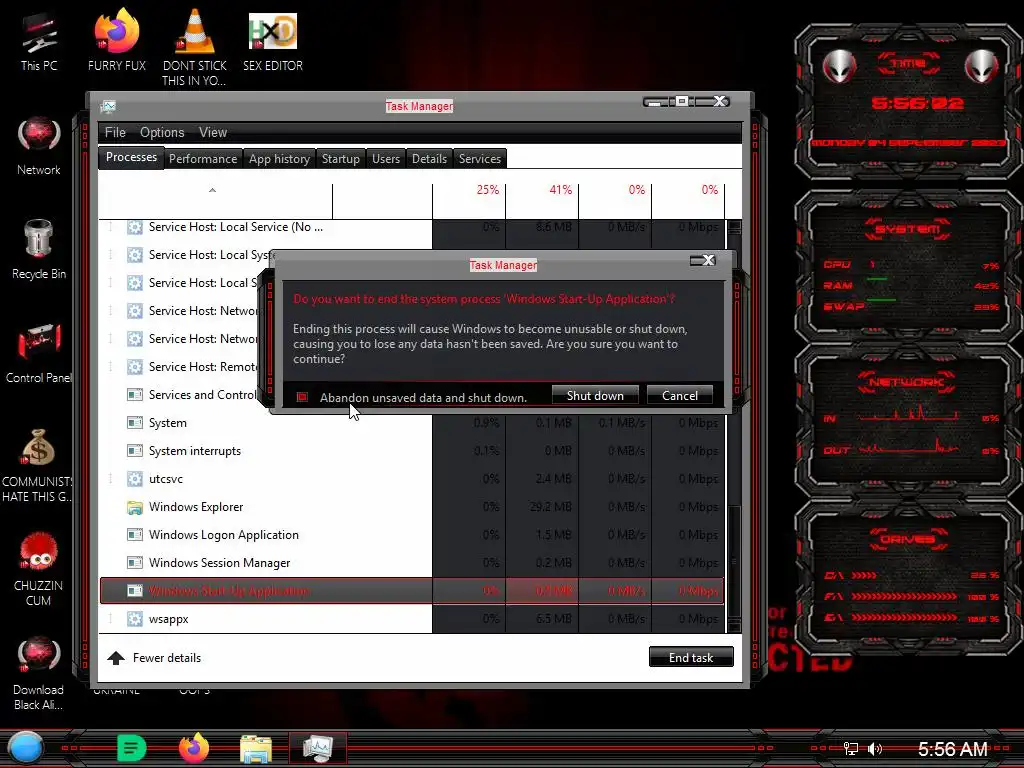The height and width of the screenshot is (768, 1024).
Task: Switch to the Details tab
Action: 429,159
